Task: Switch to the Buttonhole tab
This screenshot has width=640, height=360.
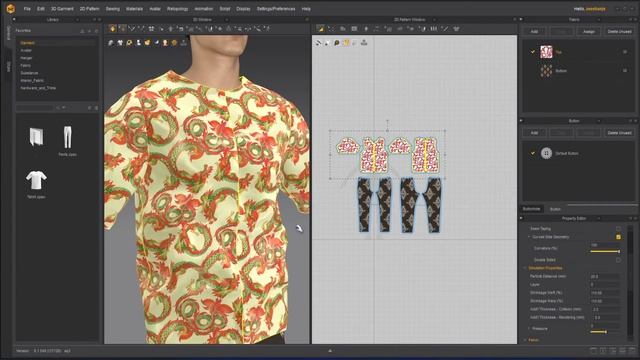Action: 531,209
